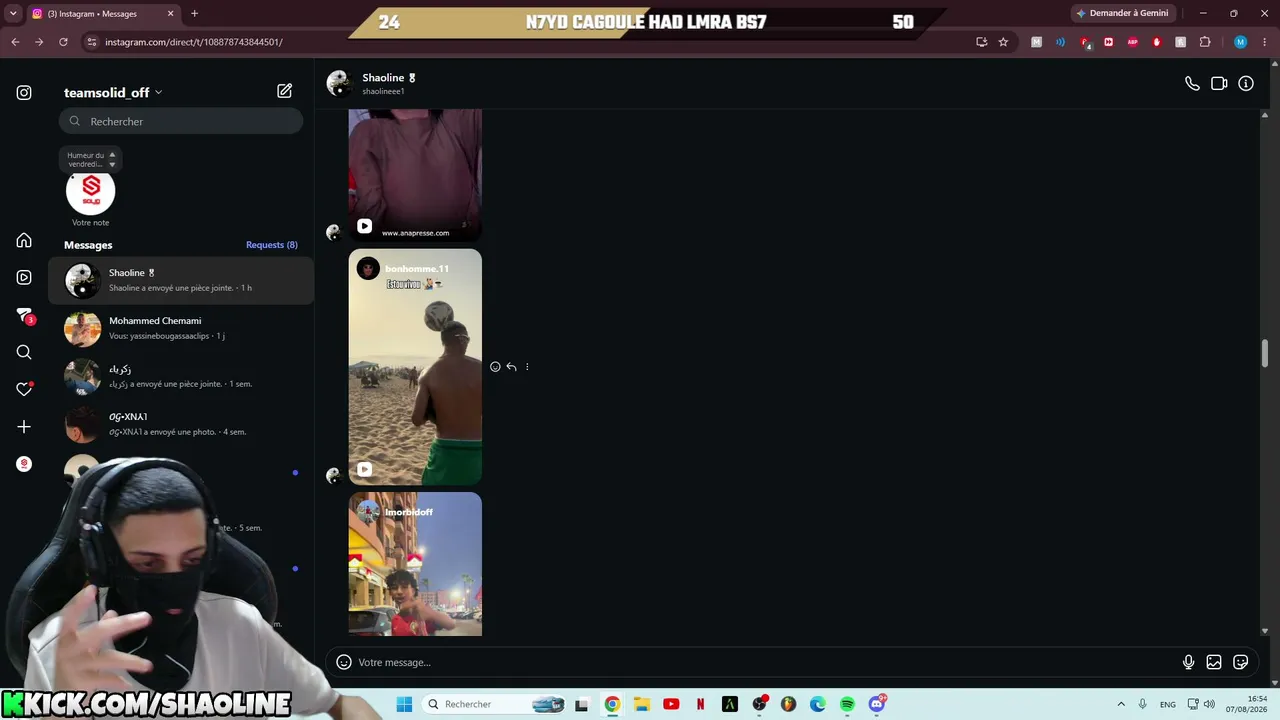Open sticker or GIF picker icon

coord(1241,662)
